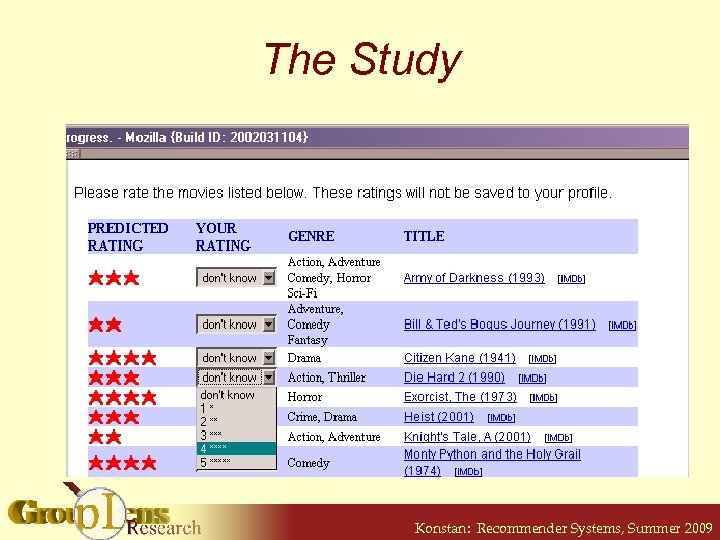Screen dimensions: 720x540
Task: Click predicted four-star rating for Citizen Kane
Action: tap(122, 358)
